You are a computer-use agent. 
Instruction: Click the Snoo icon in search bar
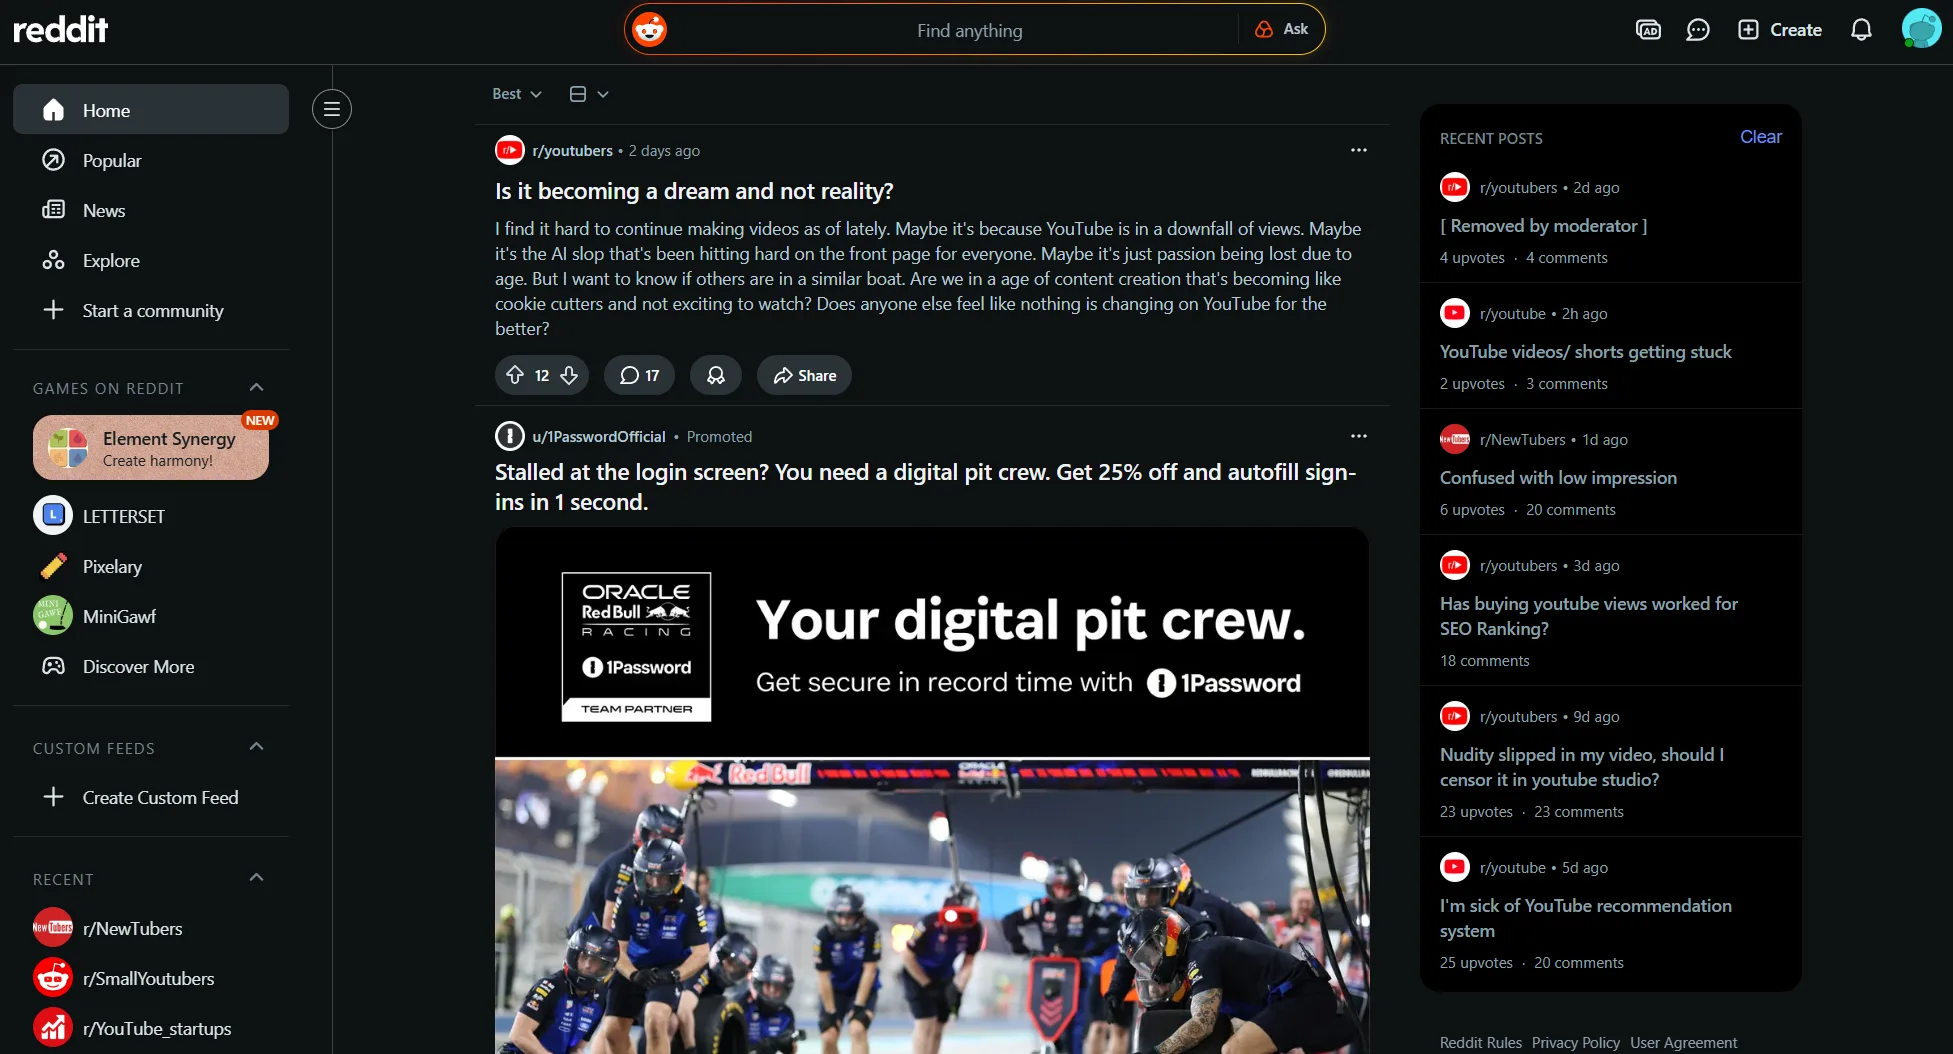(x=650, y=30)
